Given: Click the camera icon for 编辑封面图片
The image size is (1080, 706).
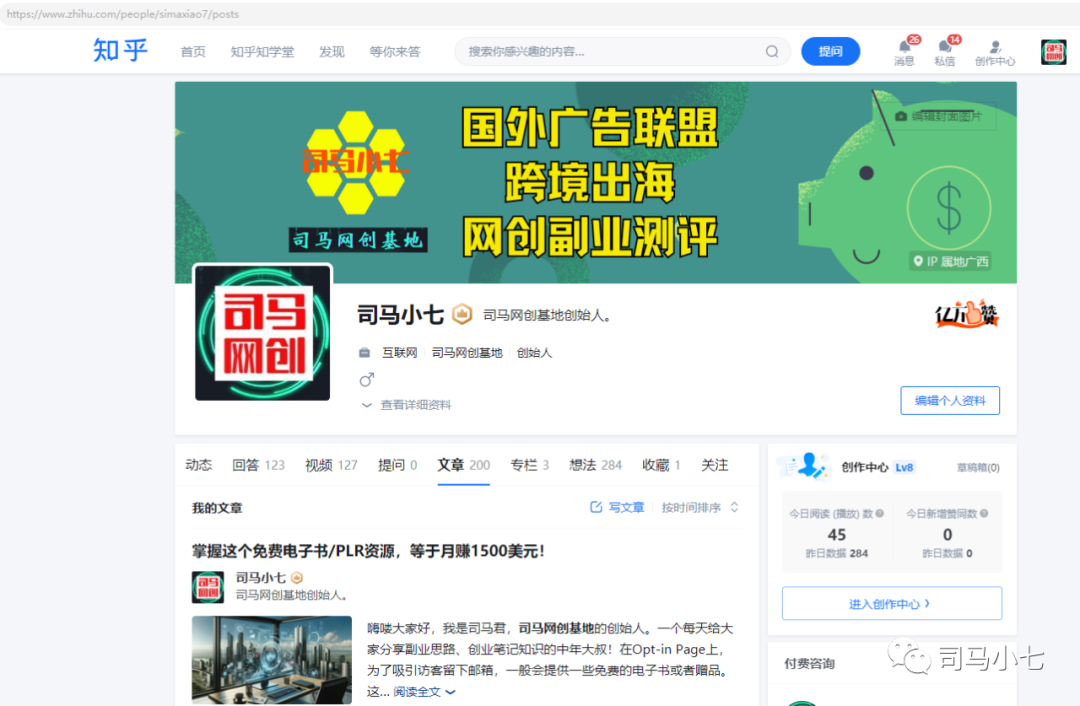Looking at the screenshot, I should [x=901, y=116].
